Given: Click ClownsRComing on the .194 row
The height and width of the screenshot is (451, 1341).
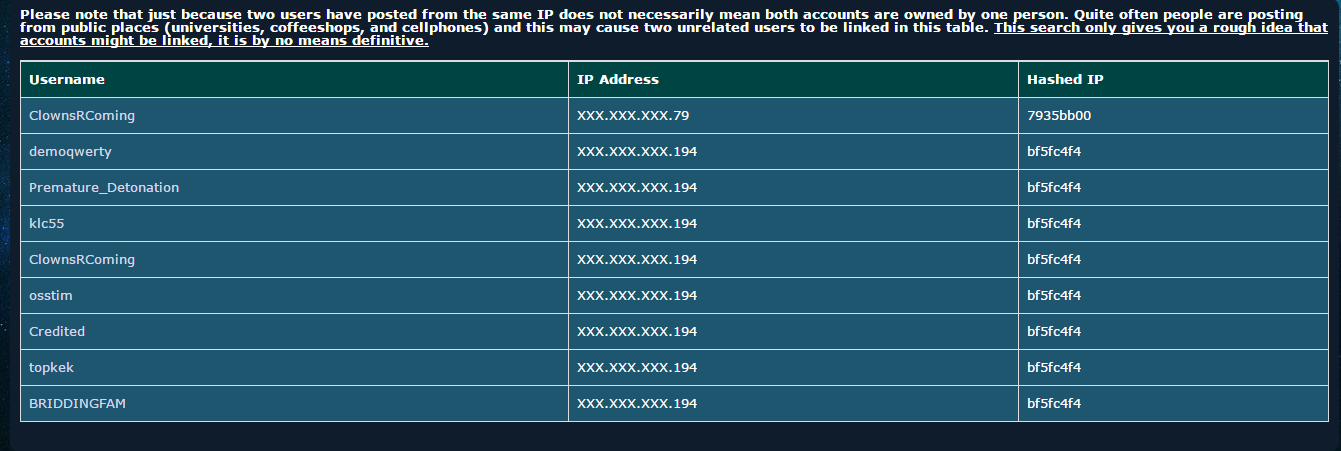Looking at the screenshot, I should click(82, 259).
